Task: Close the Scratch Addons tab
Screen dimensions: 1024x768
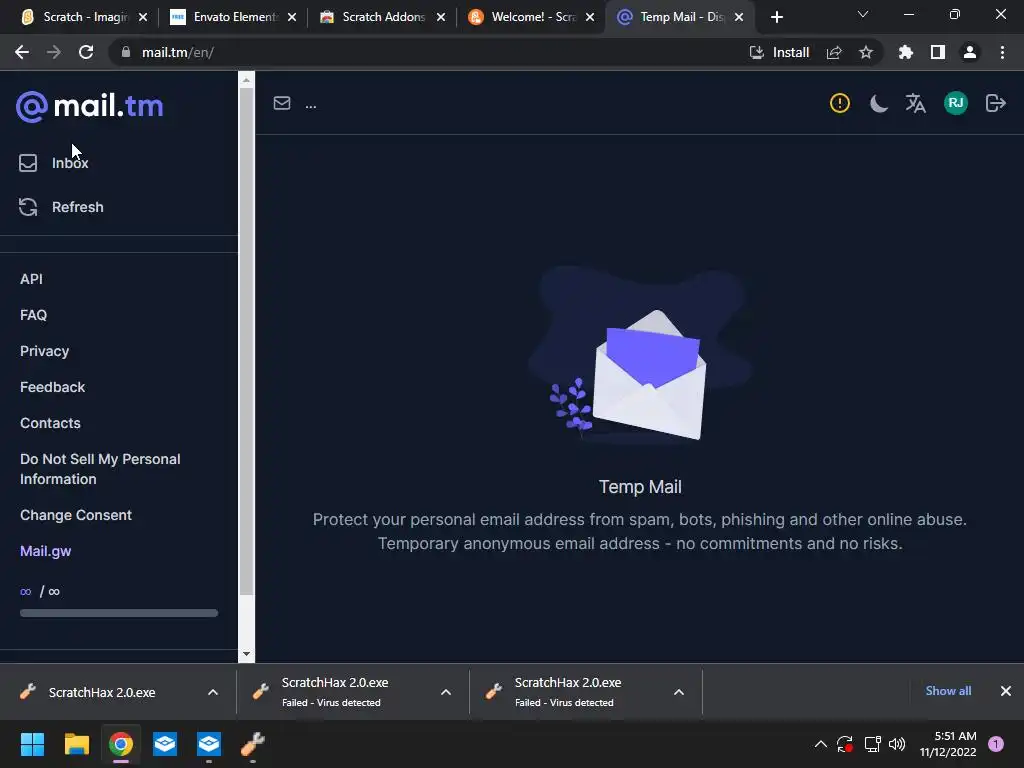Action: [x=441, y=17]
